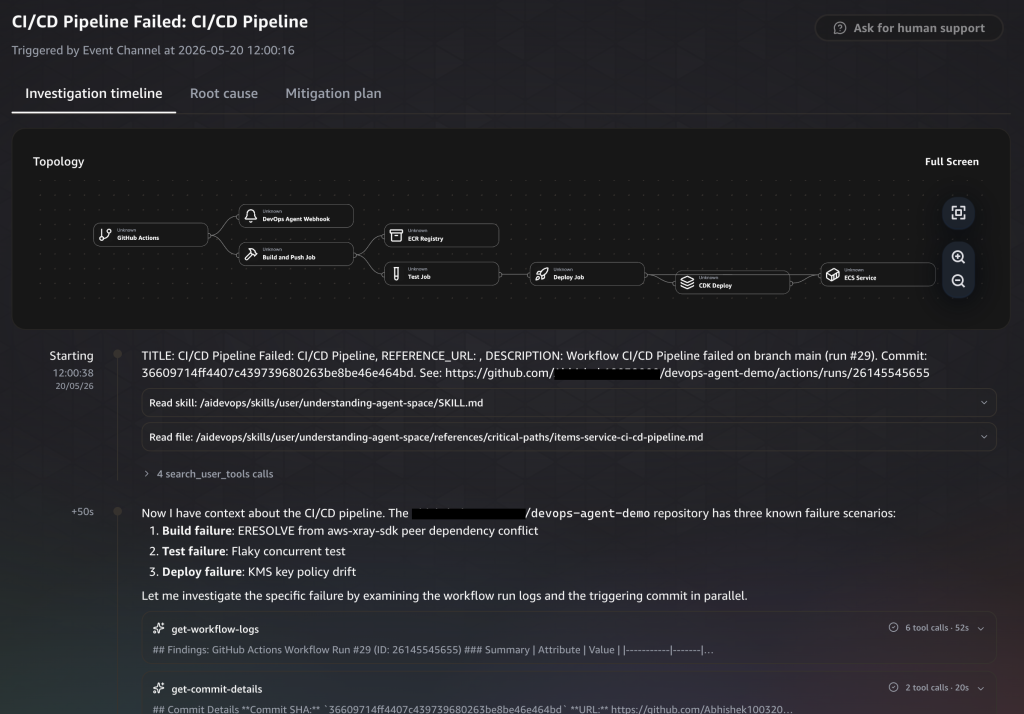Click the '6 tool calls · 52s' text
The height and width of the screenshot is (714, 1024).
tap(936, 628)
